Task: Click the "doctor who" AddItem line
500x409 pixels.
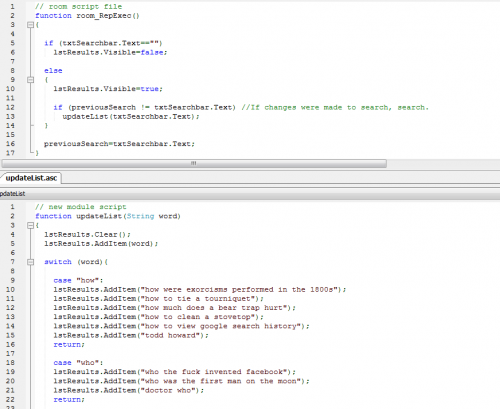Action: (x=129, y=390)
